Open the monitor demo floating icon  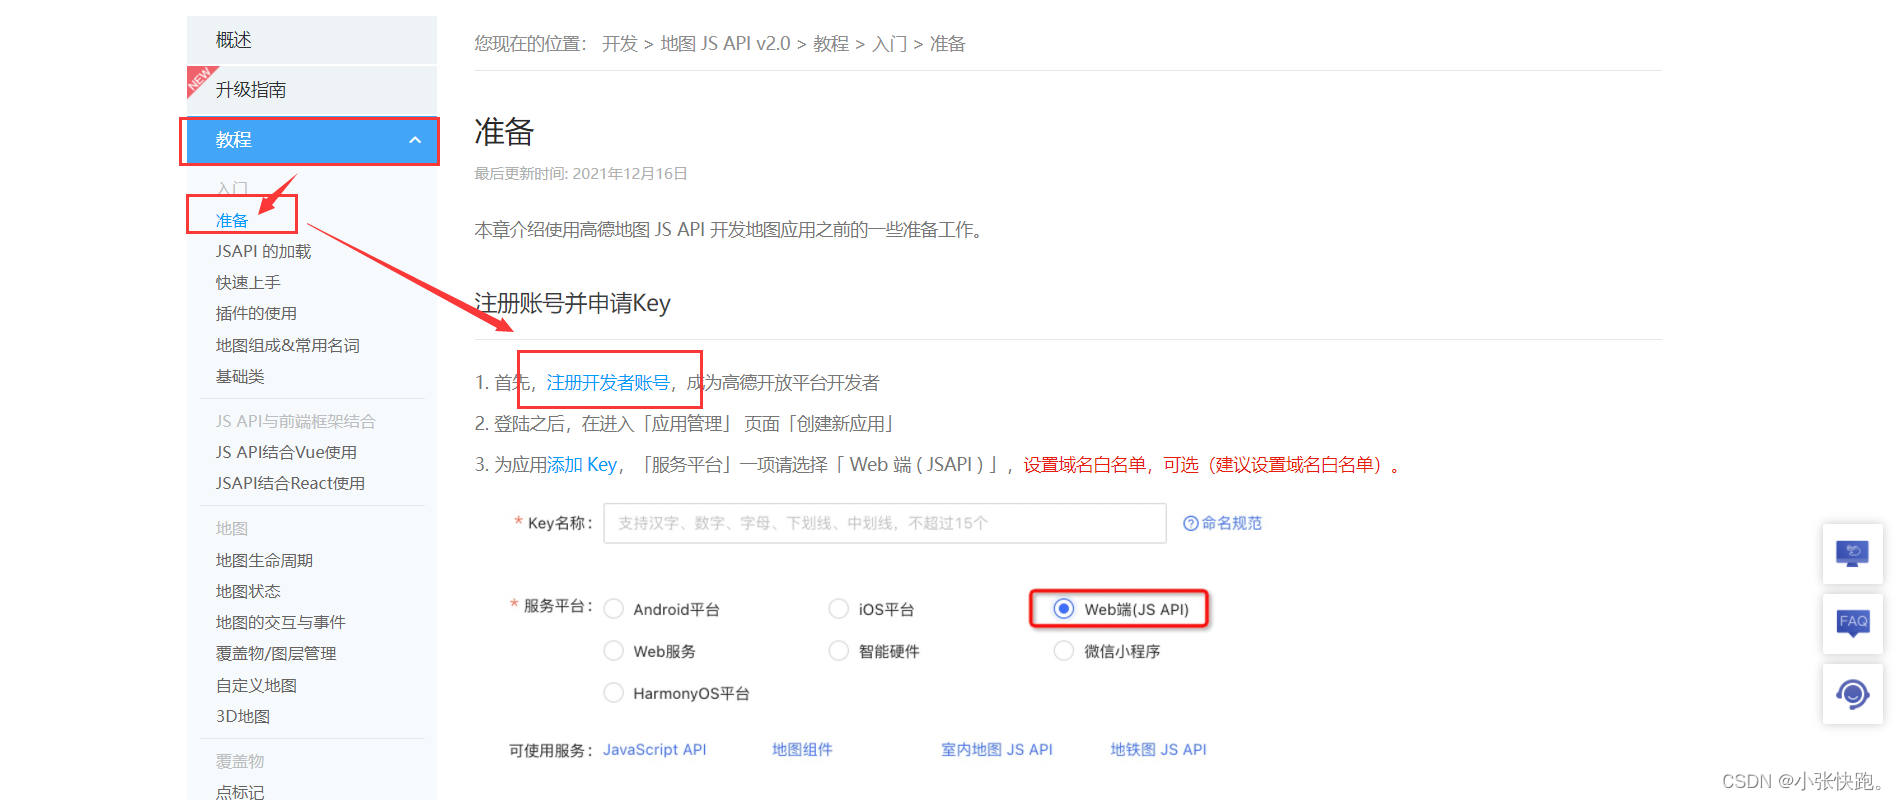click(x=1852, y=553)
